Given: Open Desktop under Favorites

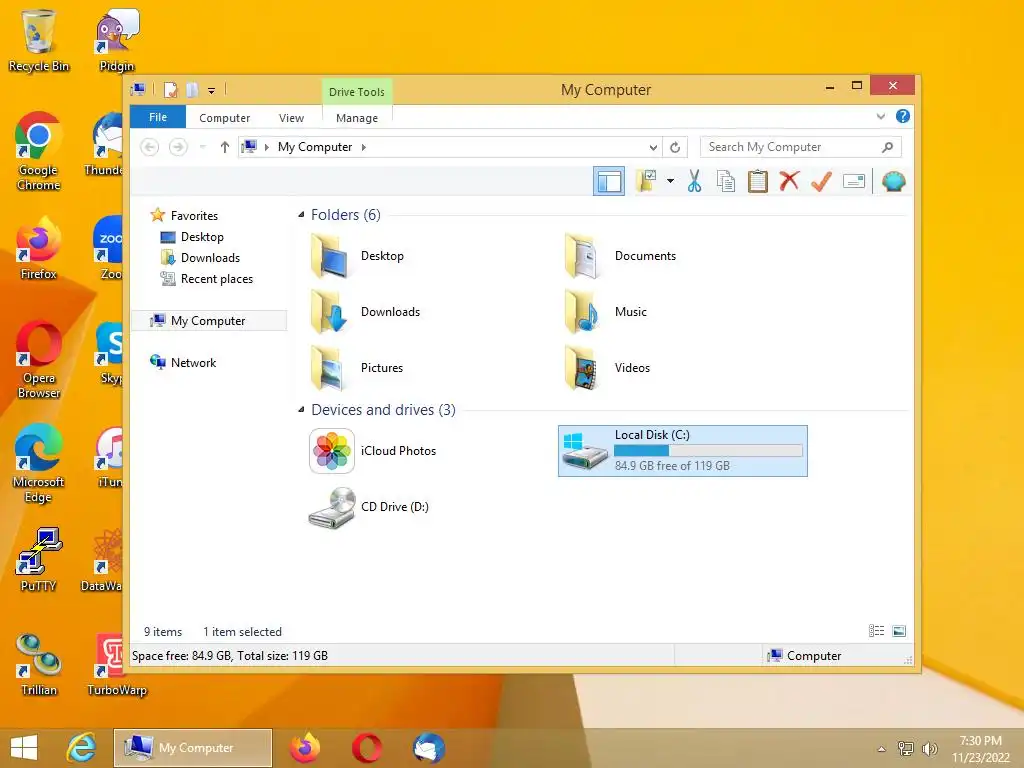Looking at the screenshot, I should pos(202,236).
